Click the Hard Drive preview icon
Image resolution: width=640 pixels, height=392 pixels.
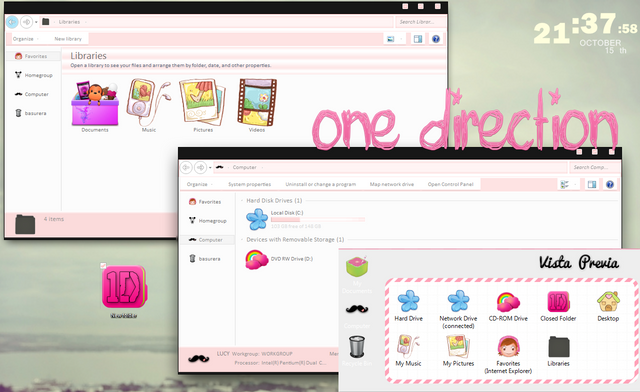pyautogui.click(x=409, y=301)
